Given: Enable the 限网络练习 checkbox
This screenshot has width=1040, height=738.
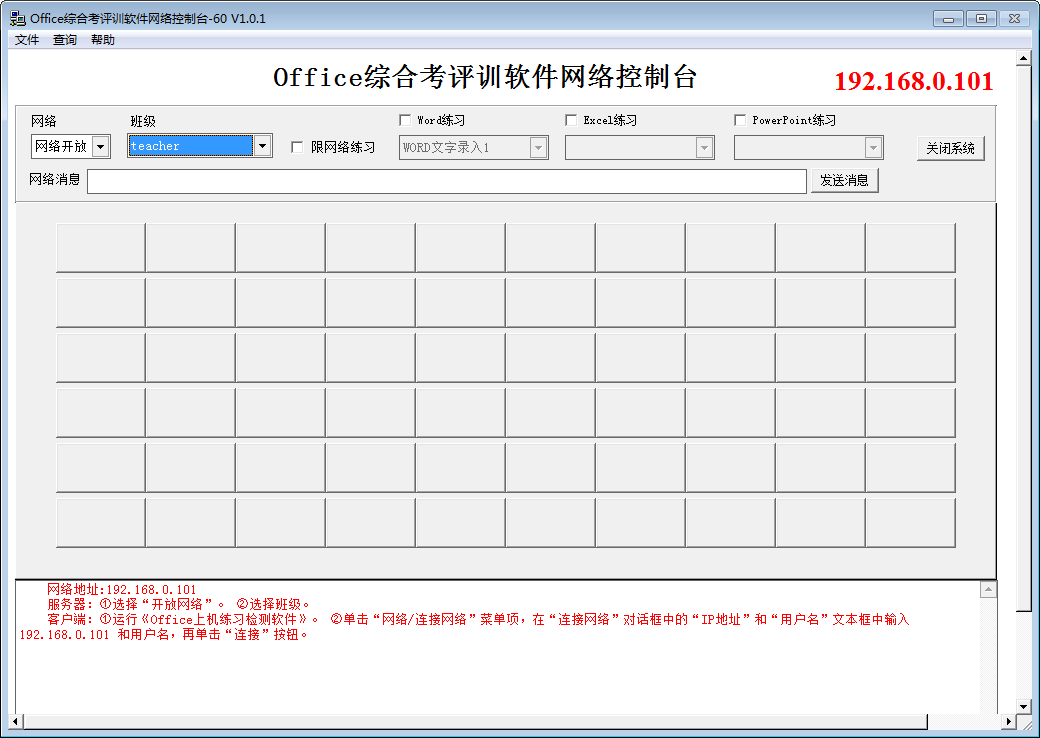Looking at the screenshot, I should [x=297, y=147].
